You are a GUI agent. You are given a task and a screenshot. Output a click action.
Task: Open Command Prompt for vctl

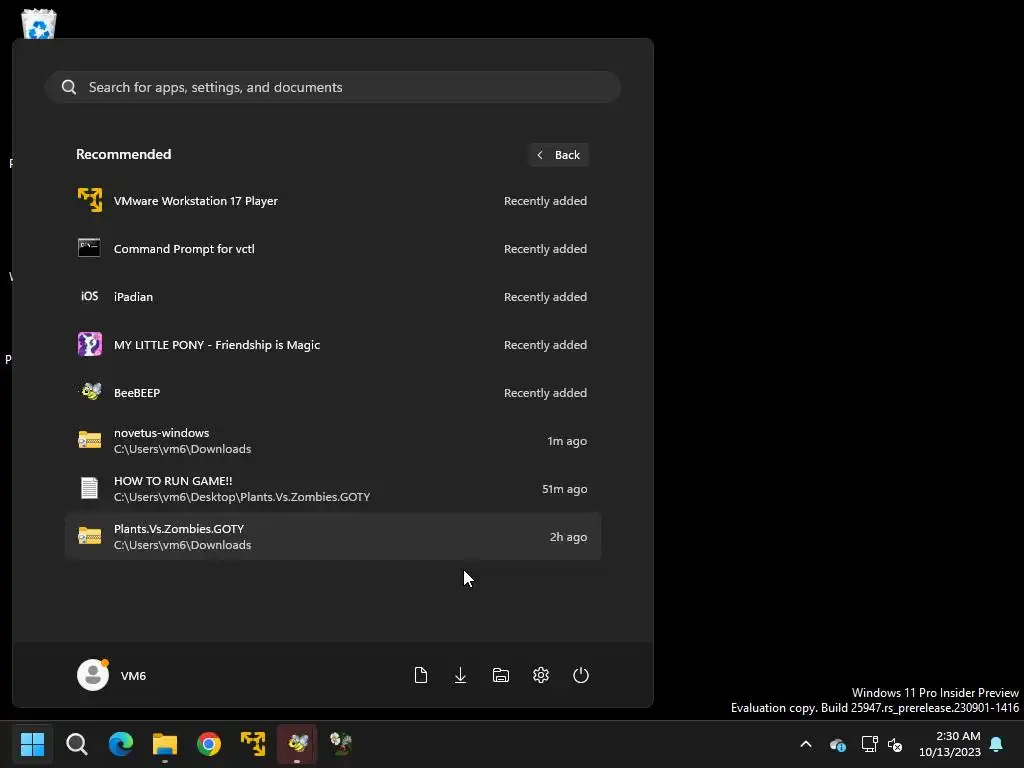click(332, 249)
